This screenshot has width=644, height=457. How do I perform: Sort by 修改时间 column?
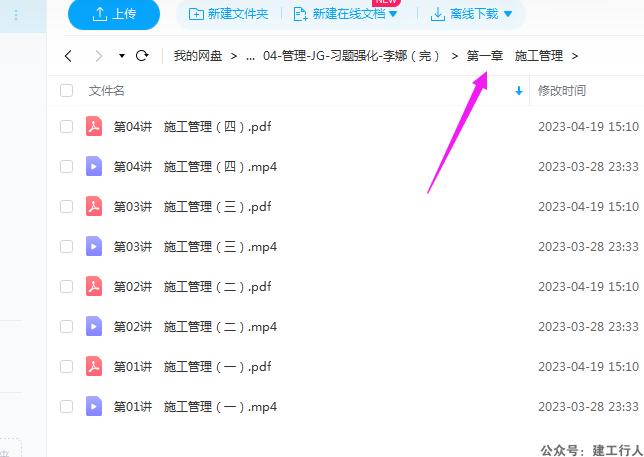(x=562, y=90)
